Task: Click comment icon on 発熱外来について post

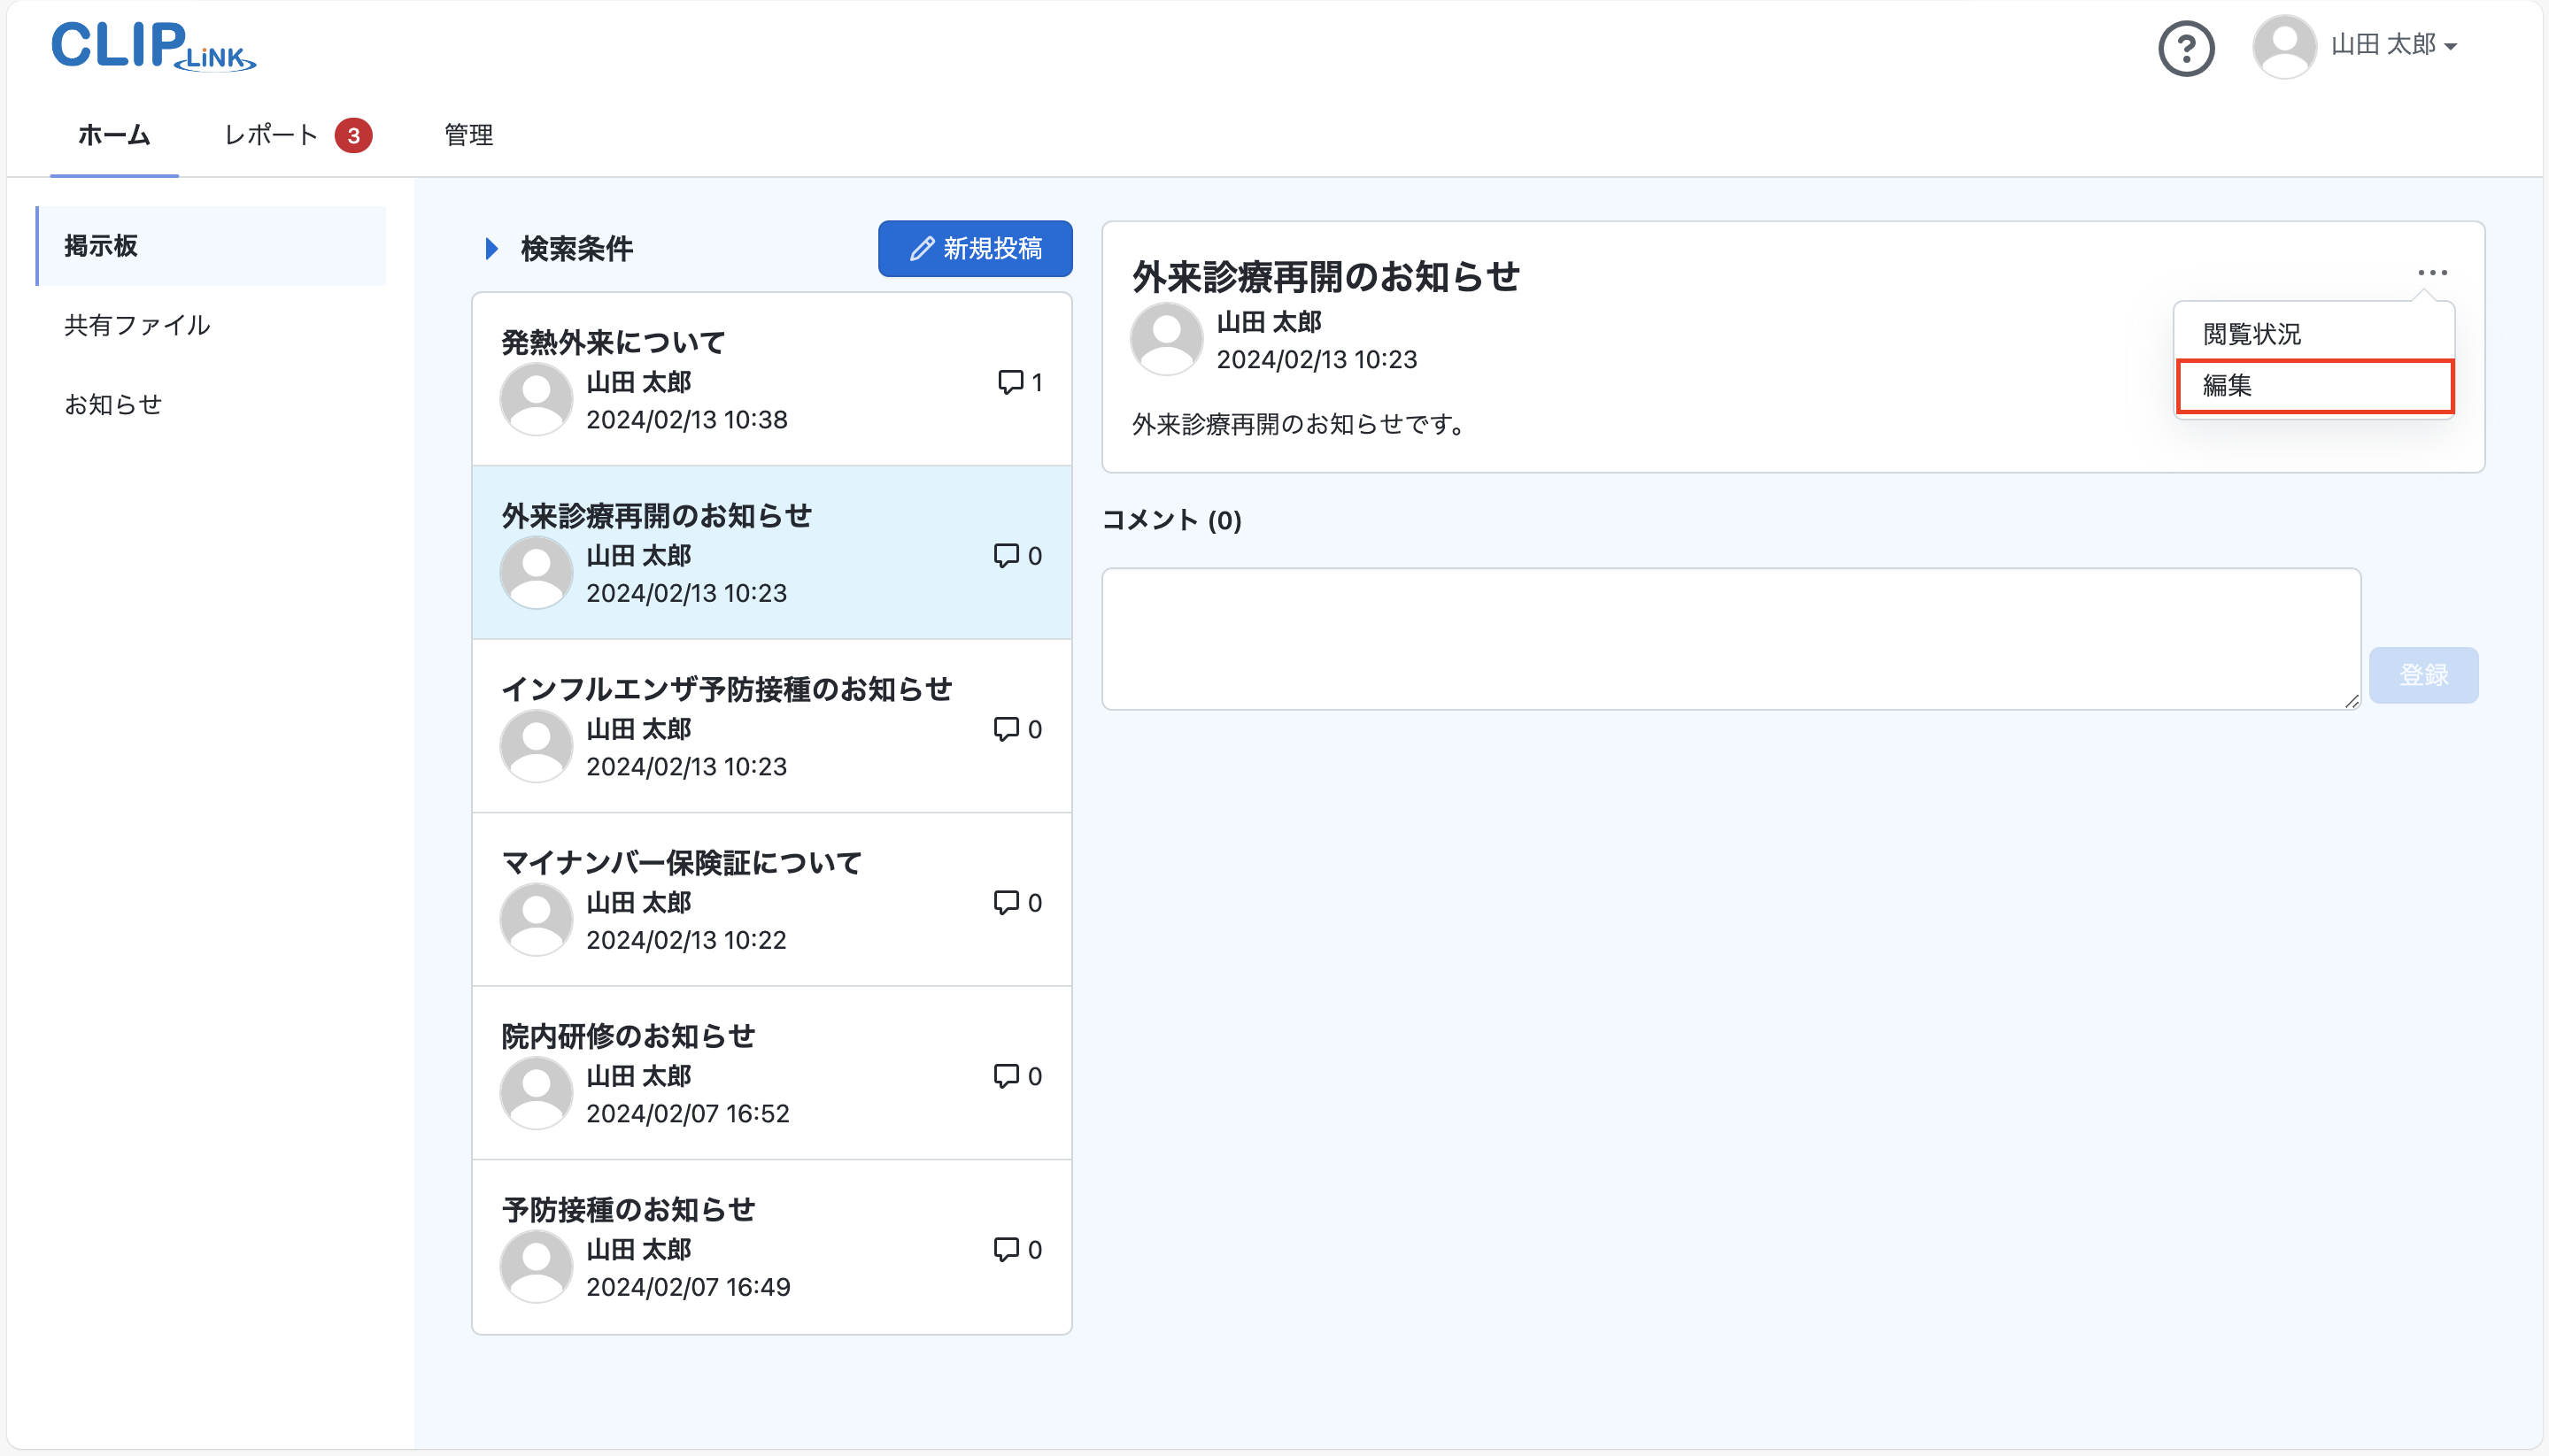Action: pos(1010,382)
